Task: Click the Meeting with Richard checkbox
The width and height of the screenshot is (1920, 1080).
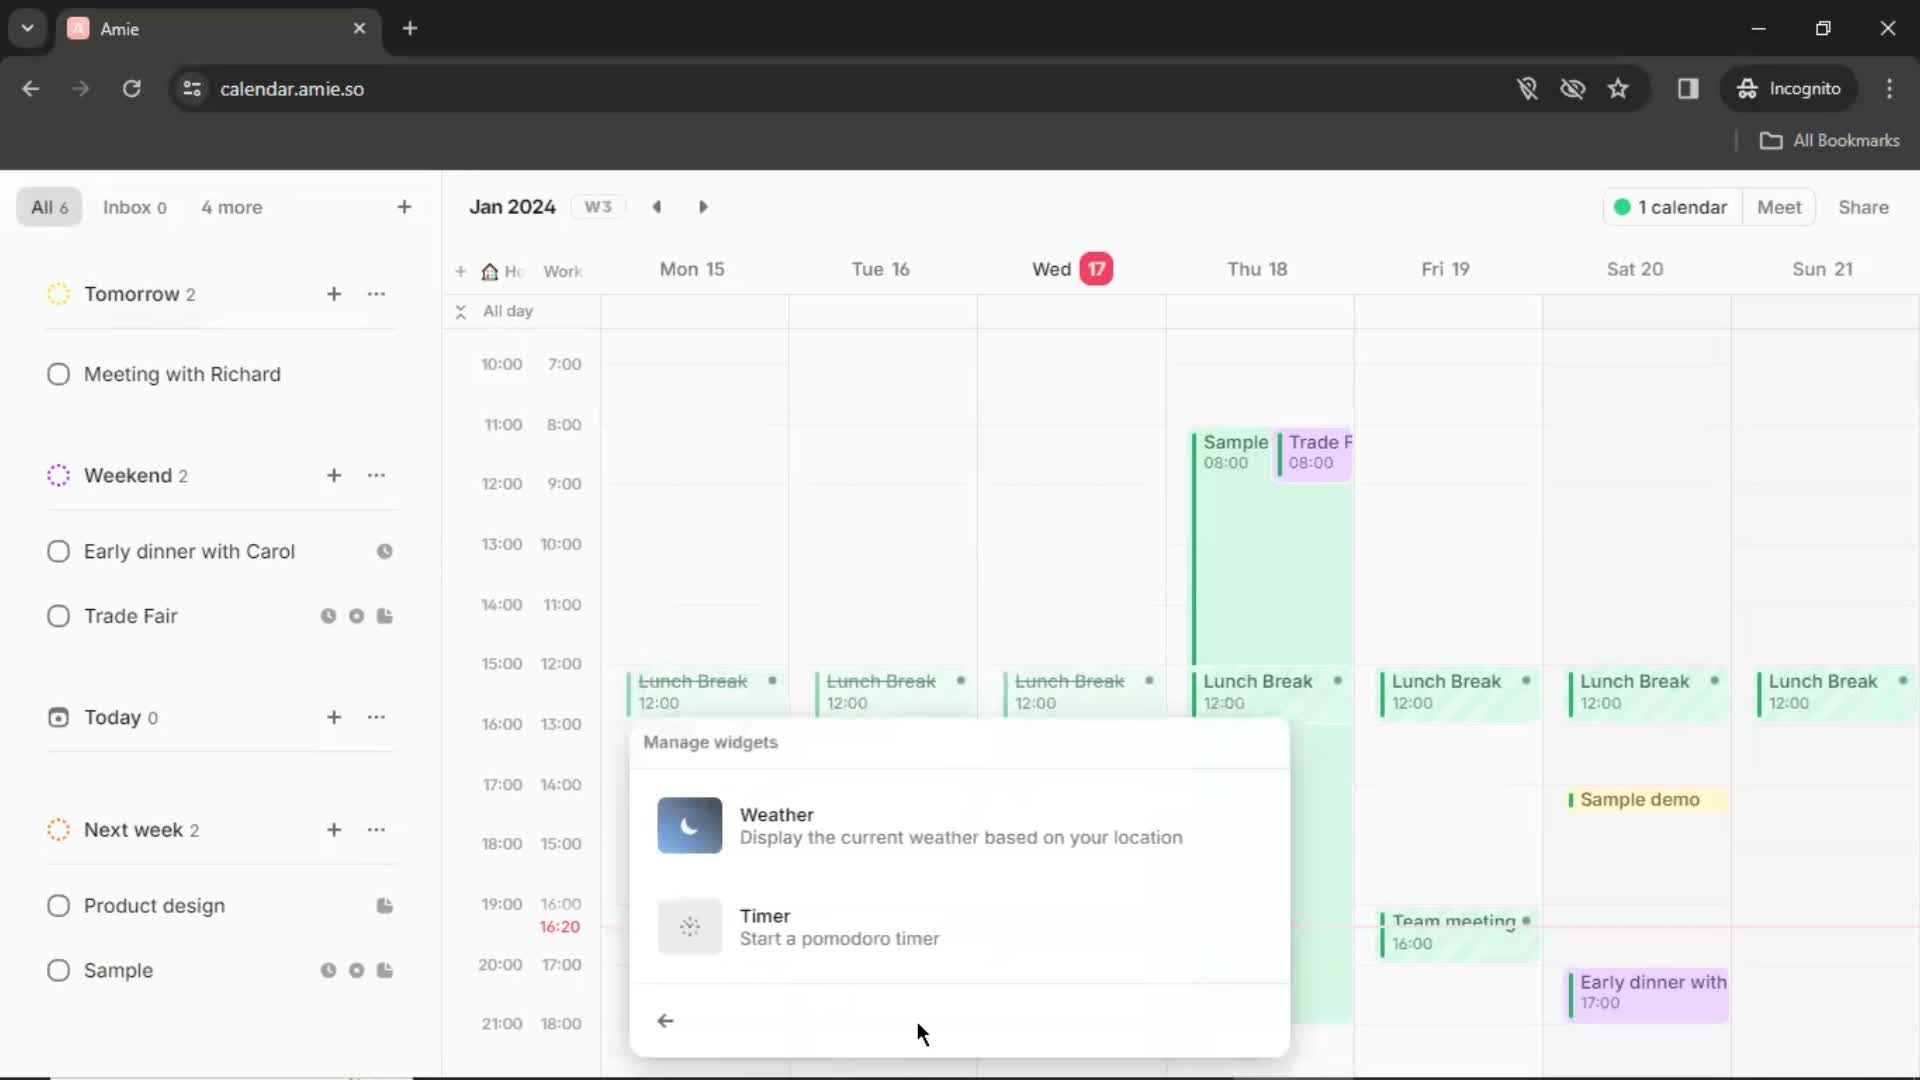Action: (58, 373)
